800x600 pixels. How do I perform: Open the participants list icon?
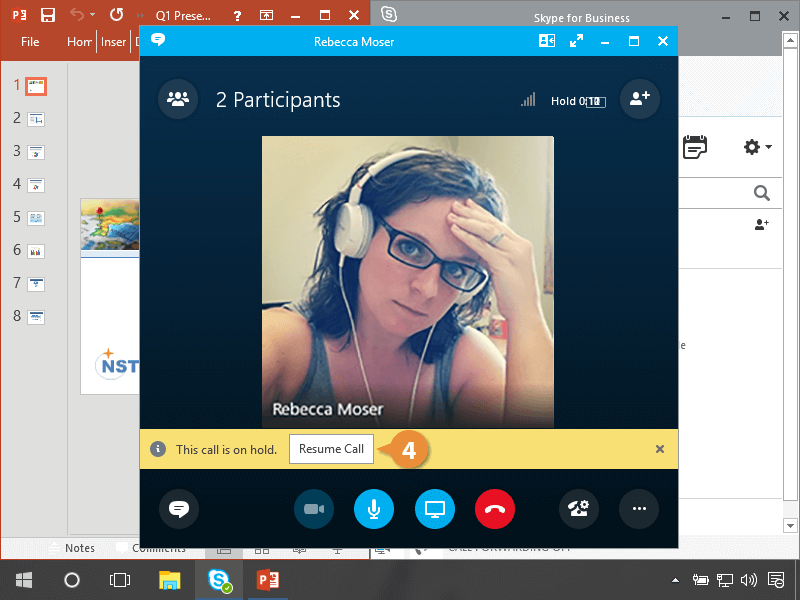(178, 99)
